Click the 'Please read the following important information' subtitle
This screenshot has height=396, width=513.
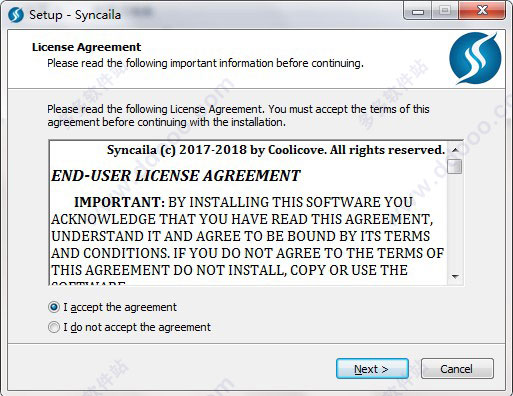point(205,63)
